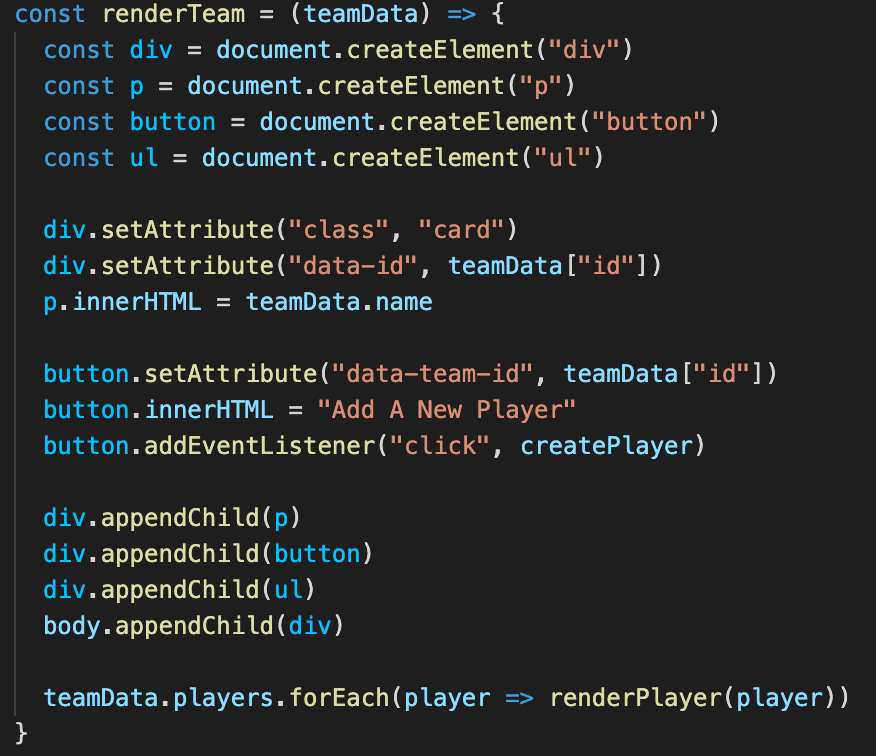Click the renderTeam function name
The width and height of the screenshot is (876, 756).
coord(172,15)
